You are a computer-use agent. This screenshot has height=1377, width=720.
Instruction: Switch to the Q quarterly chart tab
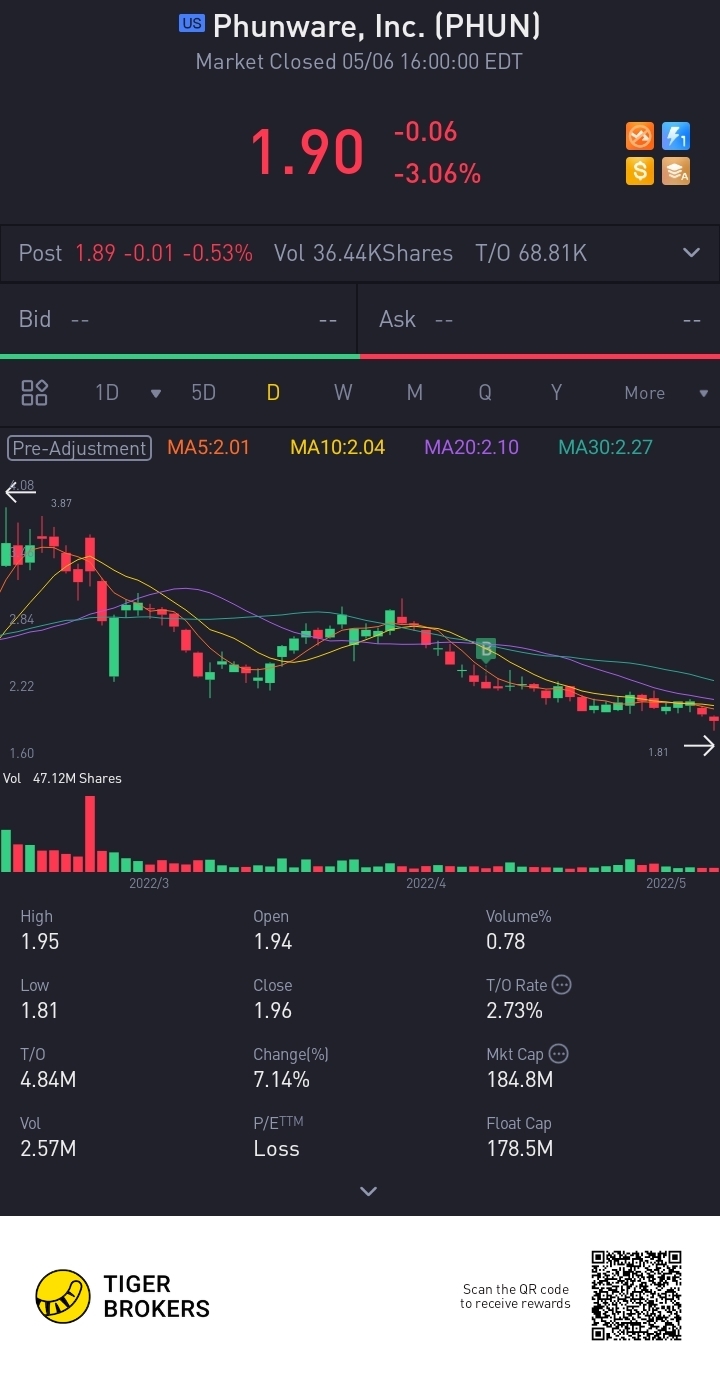coord(485,393)
